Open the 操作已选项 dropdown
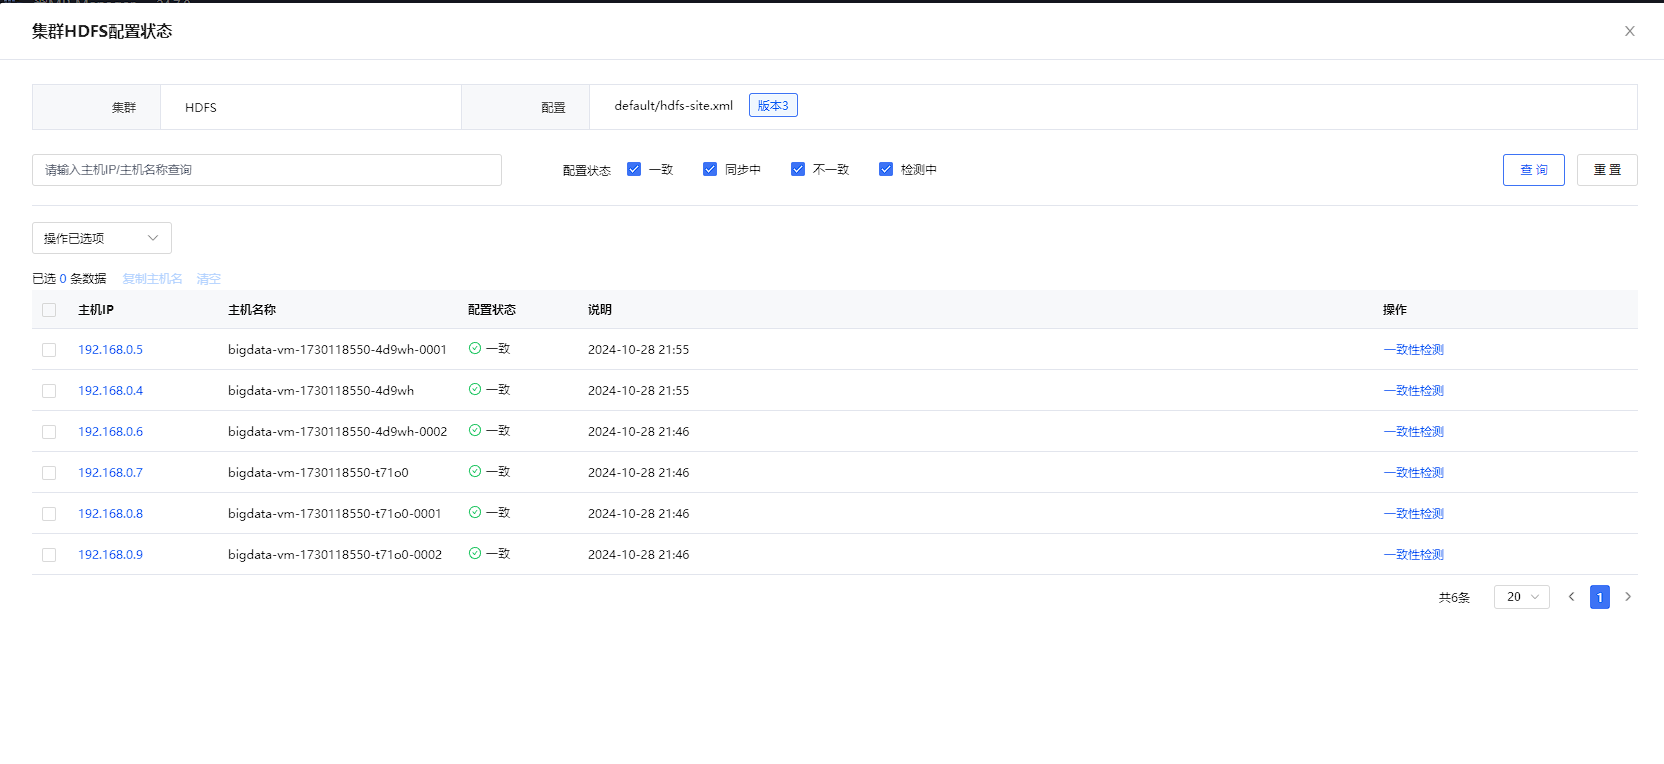Screen dimensions: 1664x764 pos(102,238)
